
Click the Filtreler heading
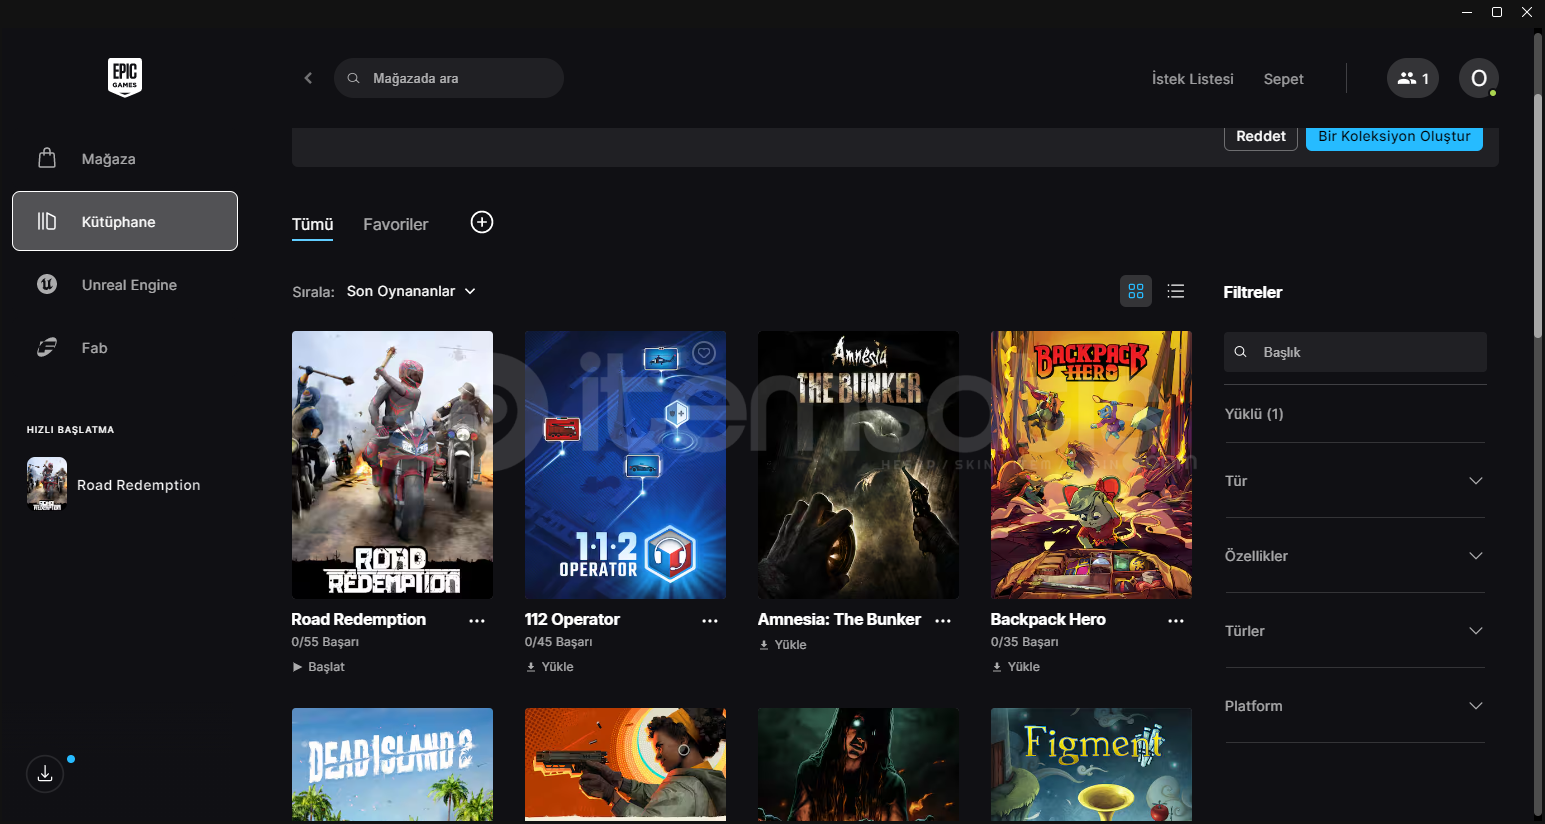click(x=1253, y=292)
